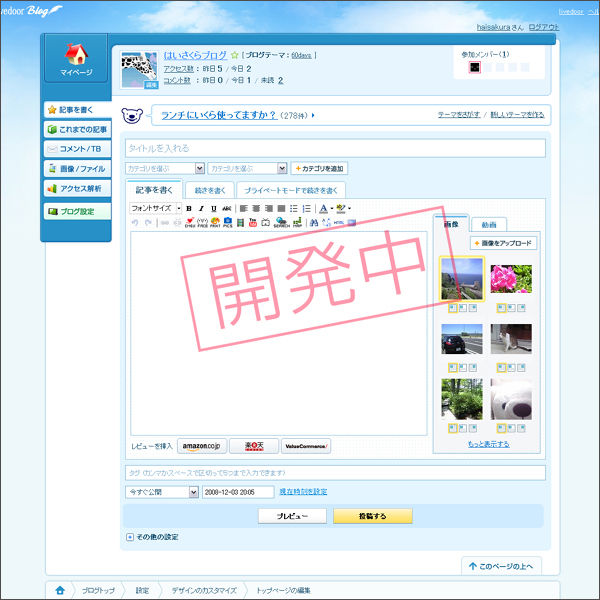The width and height of the screenshot is (600, 600).
Task: Select the black car image thumbnail
Action: [462, 339]
